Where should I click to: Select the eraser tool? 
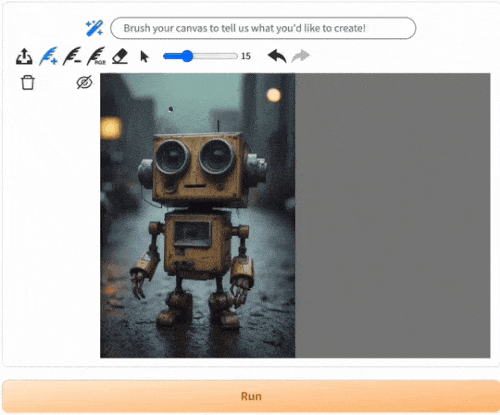120,56
